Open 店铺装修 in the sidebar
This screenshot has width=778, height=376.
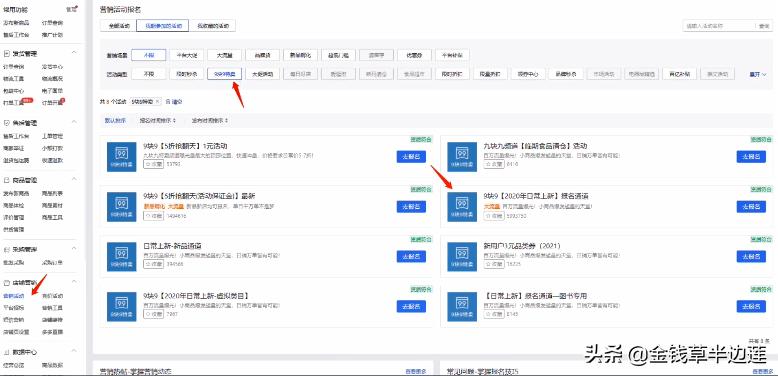click(x=53, y=320)
